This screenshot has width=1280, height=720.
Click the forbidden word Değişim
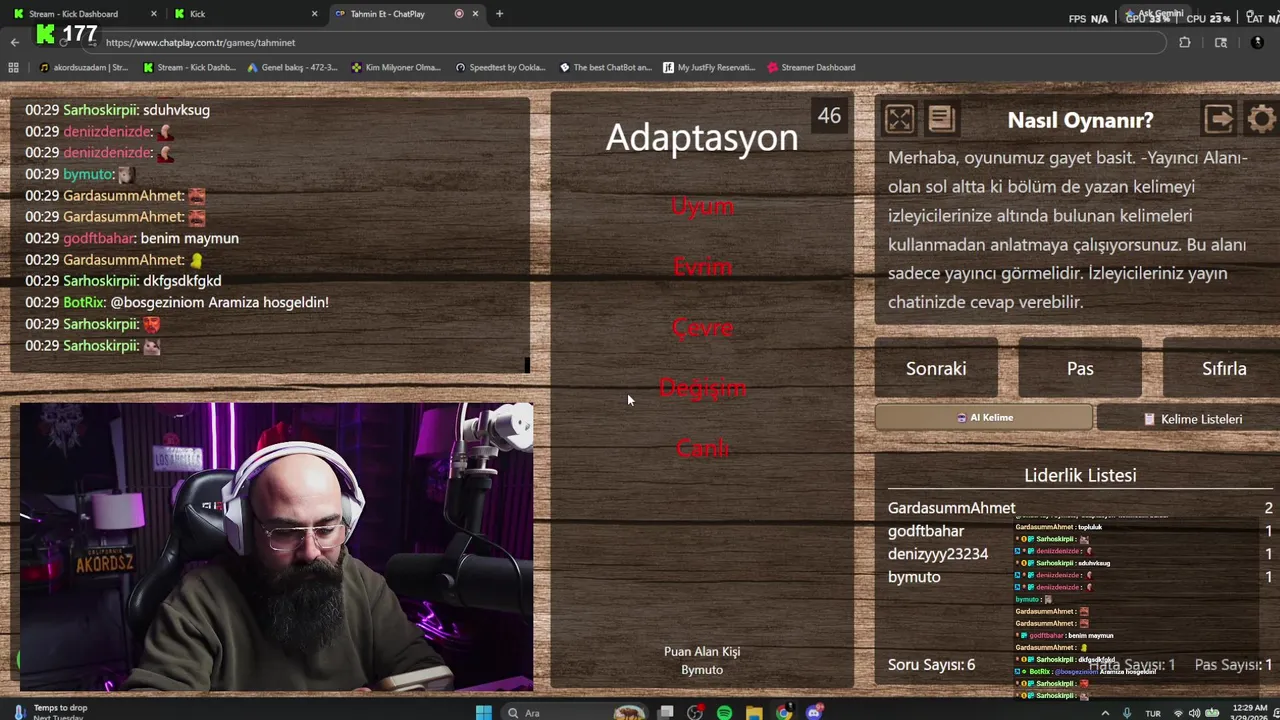pyautogui.click(x=702, y=388)
